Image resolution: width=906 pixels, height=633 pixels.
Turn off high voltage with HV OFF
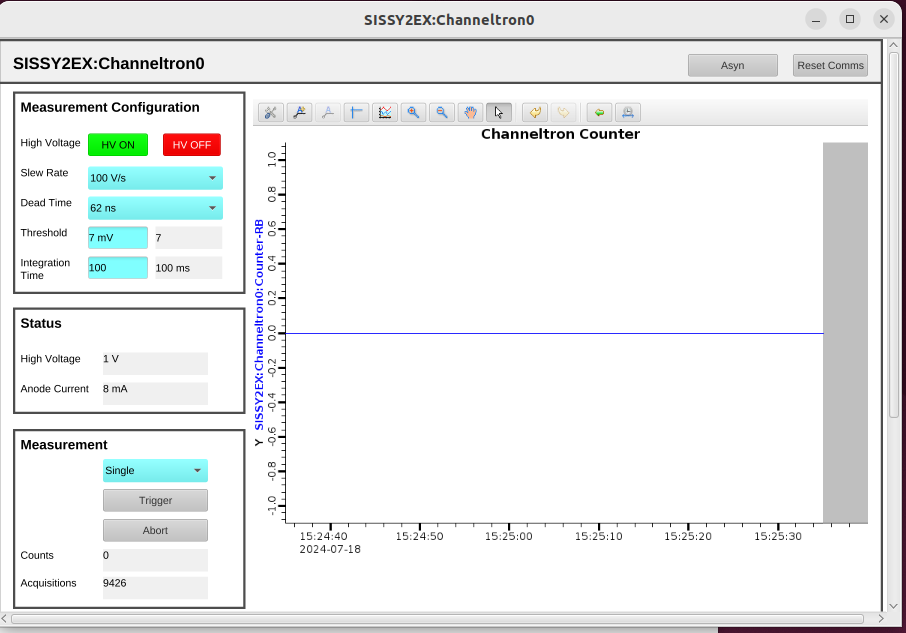click(x=192, y=144)
